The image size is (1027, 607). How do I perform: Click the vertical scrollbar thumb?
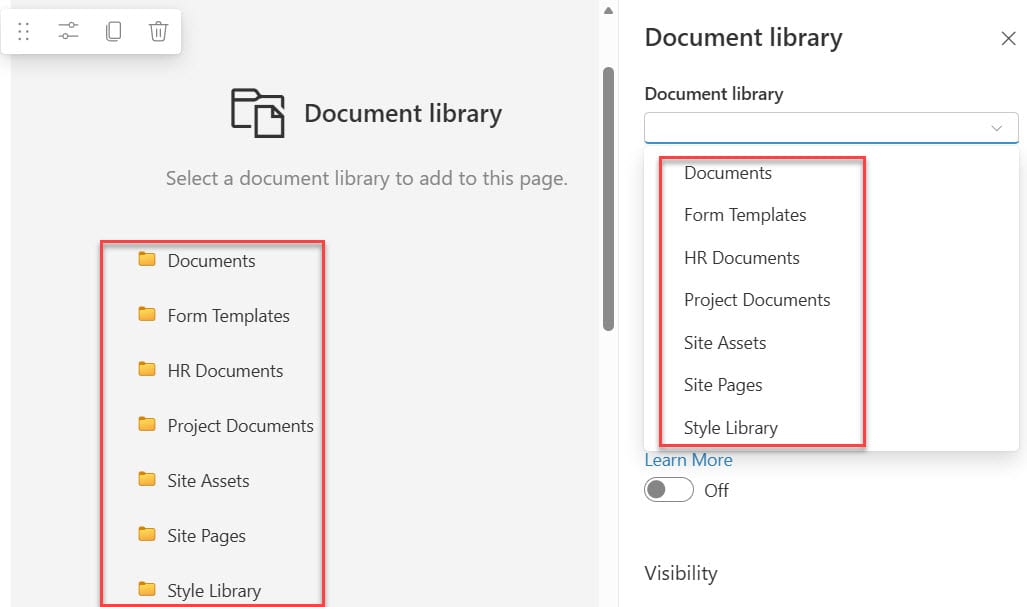(x=607, y=190)
